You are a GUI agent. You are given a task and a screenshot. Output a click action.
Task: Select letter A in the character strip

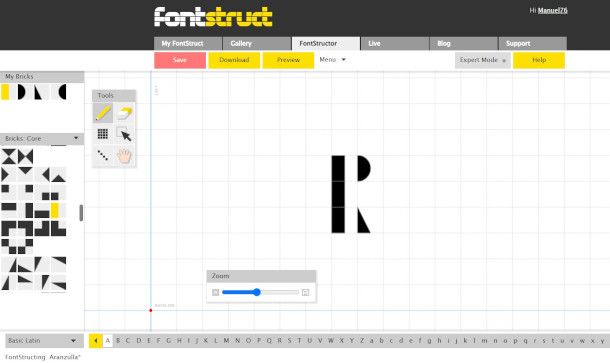(108, 340)
